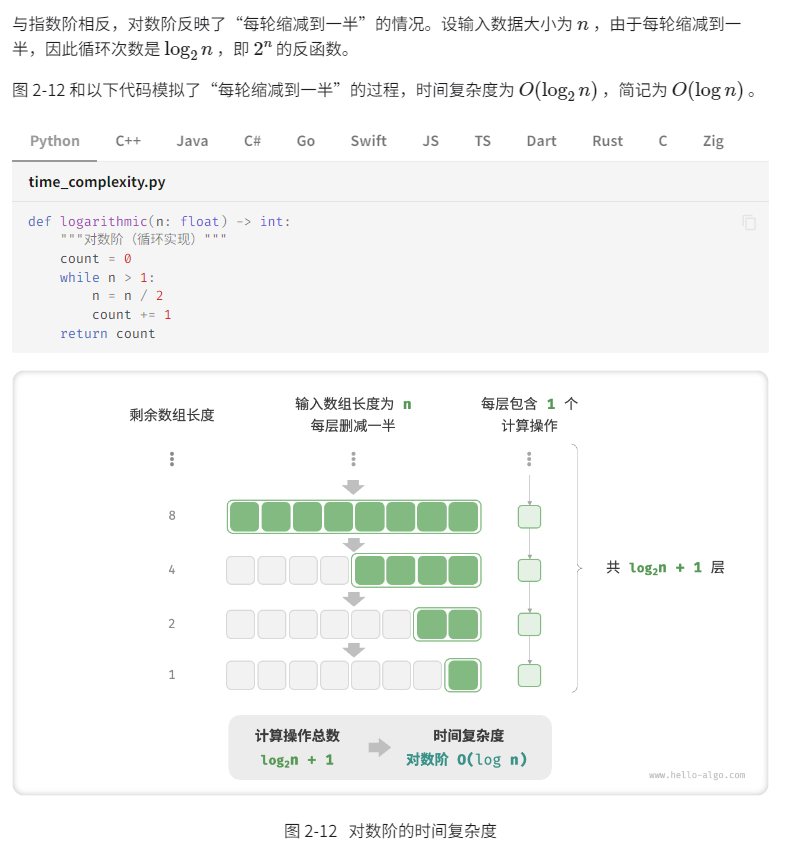This screenshot has height=854, width=796.
Task: Click the '共 log₂n + 1 层' annotation
Action: coord(665,568)
